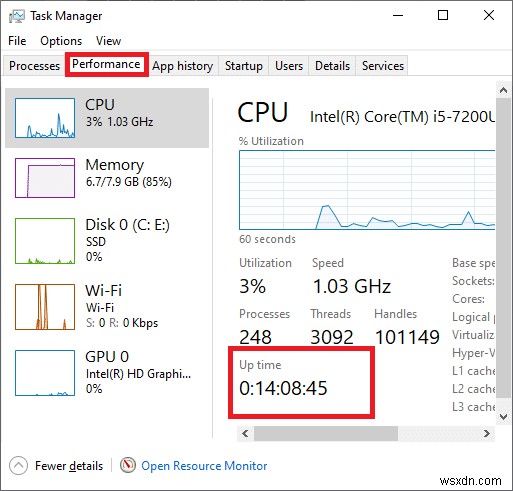513x491 pixels.
Task: Select the CPU mini graph thumbnail
Action: (x=45, y=118)
